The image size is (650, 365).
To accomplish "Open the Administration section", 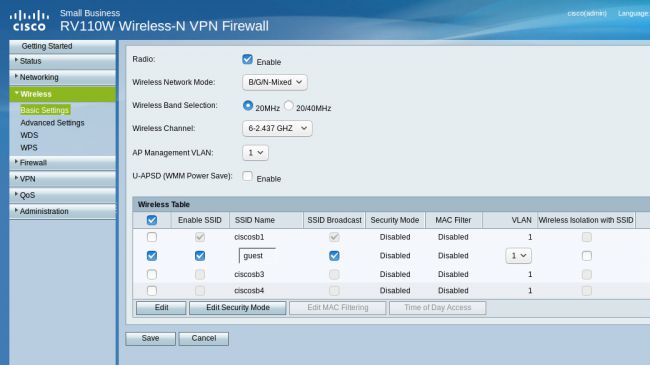I will coord(63,211).
